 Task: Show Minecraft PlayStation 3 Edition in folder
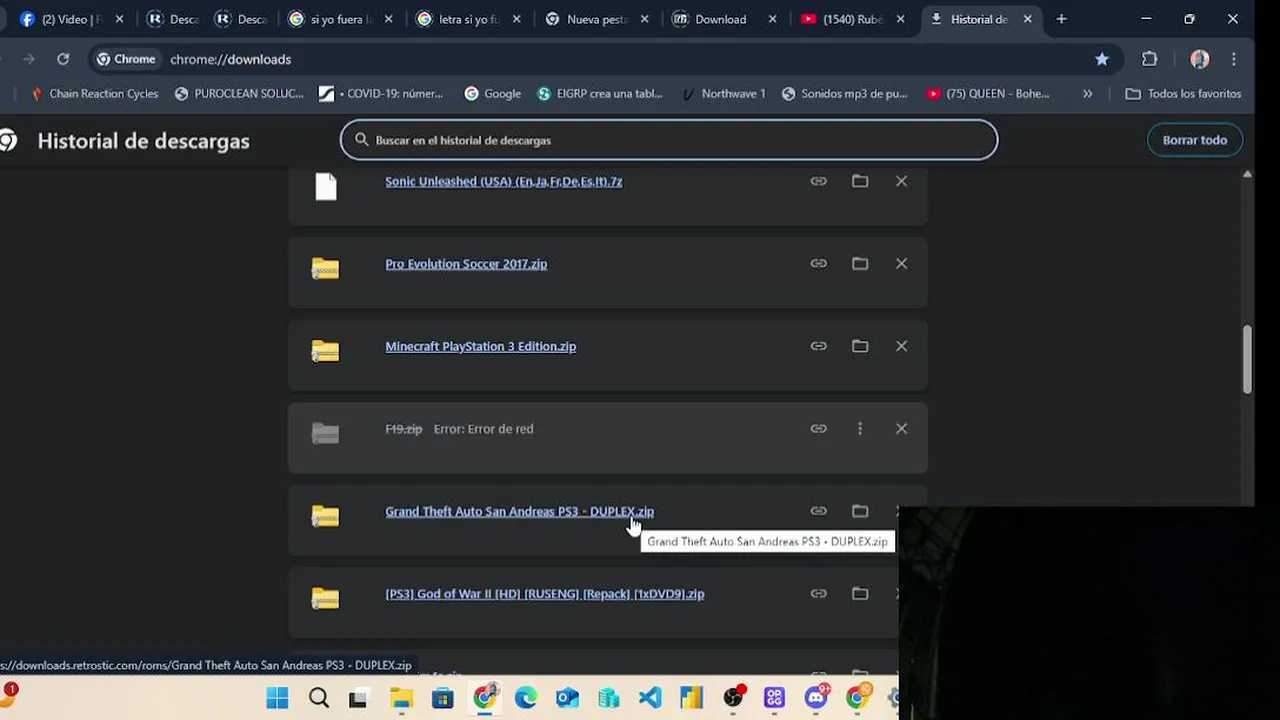(860, 346)
